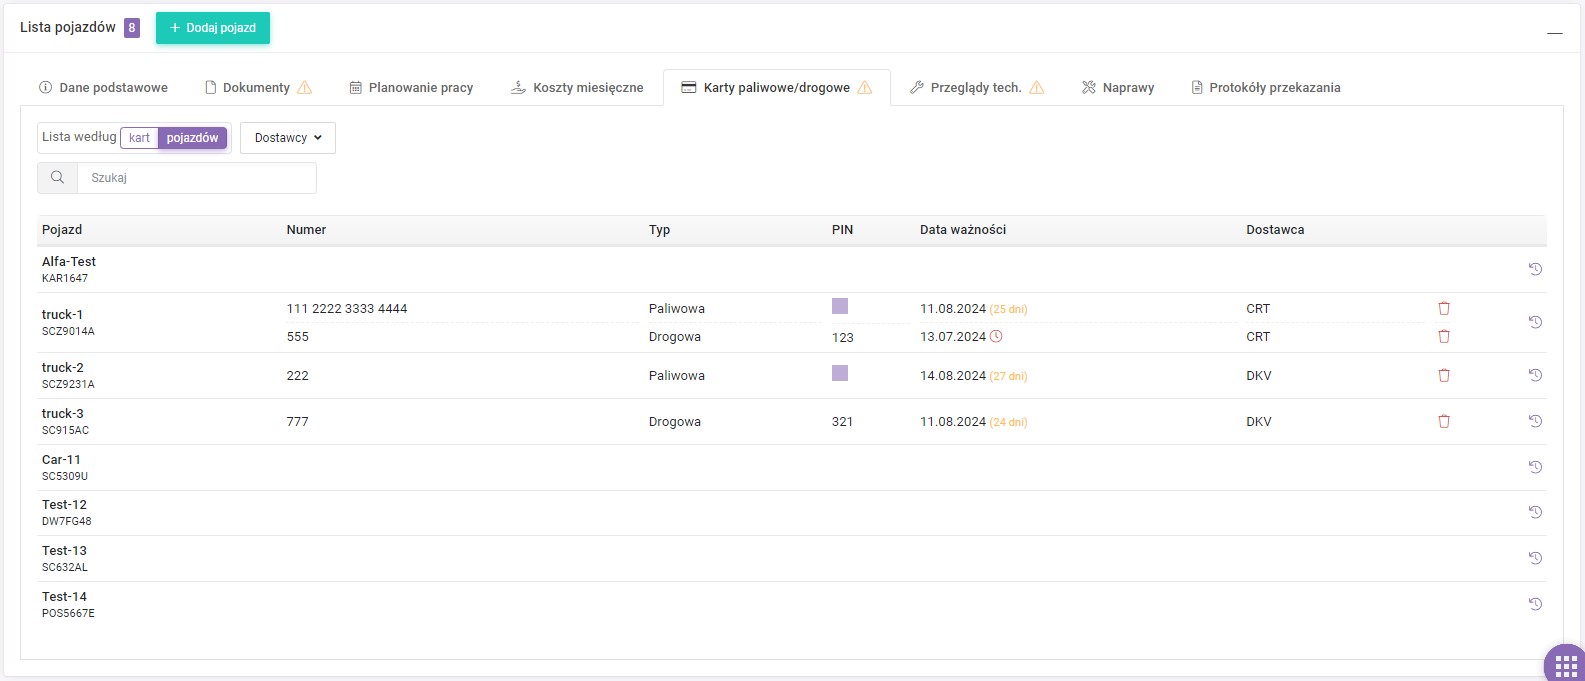The height and width of the screenshot is (681, 1585).
Task: Select vehicle Test-12
Action: [64, 504]
